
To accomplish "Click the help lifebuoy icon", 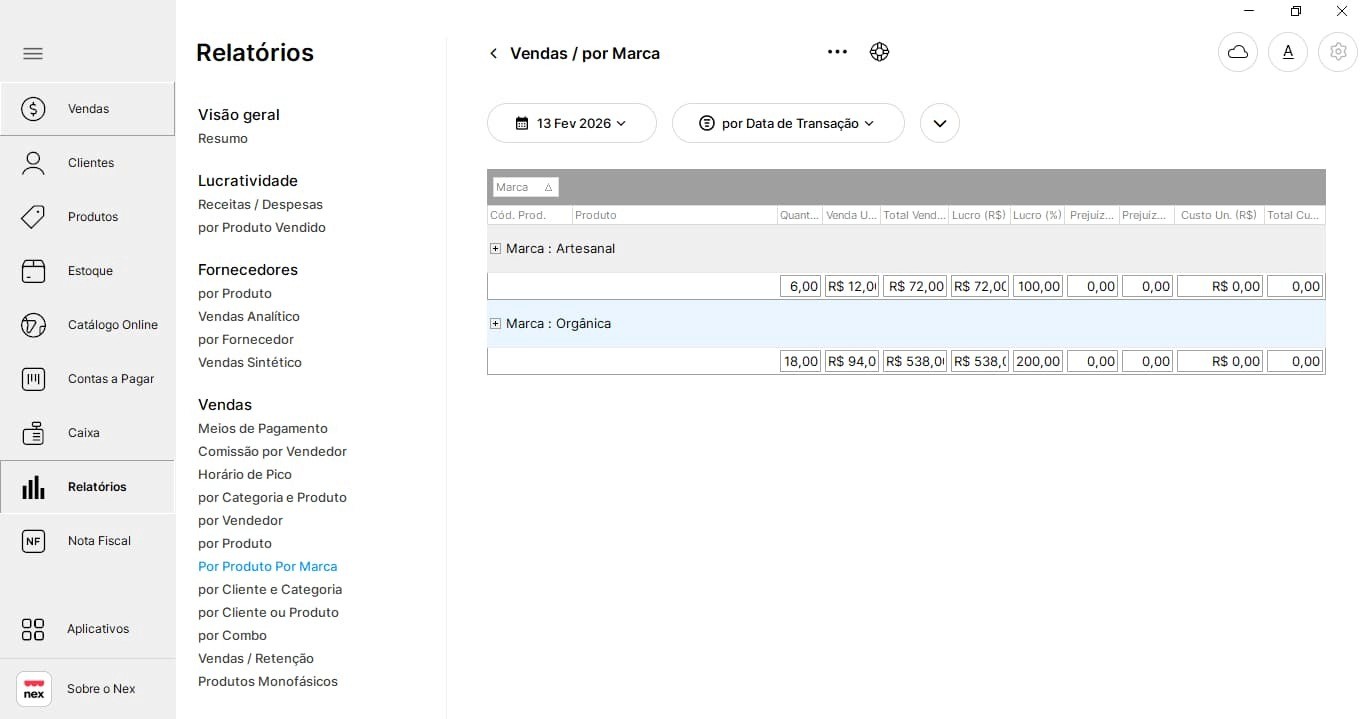I will (879, 52).
